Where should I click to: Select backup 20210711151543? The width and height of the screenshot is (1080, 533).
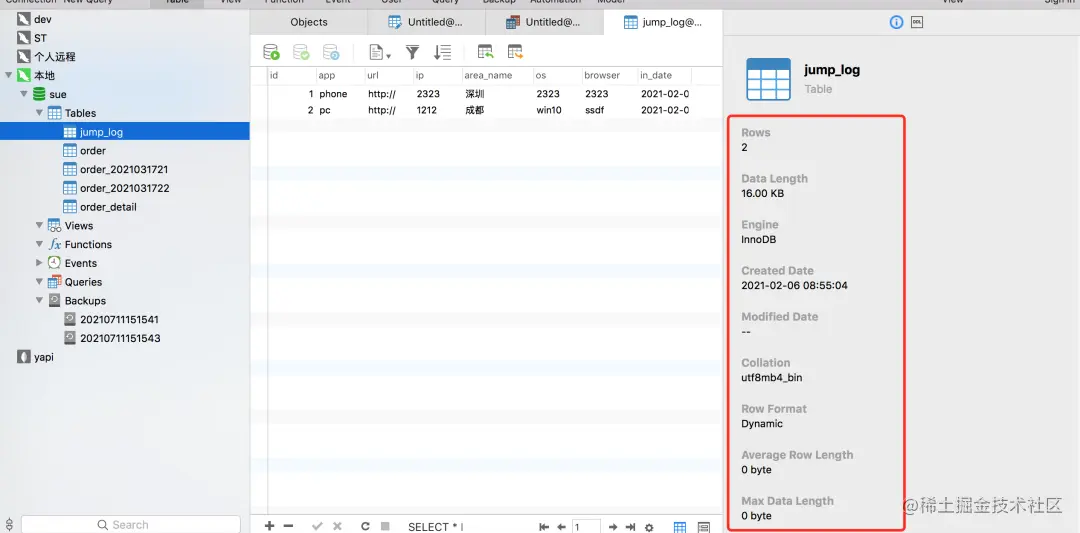[x=120, y=338]
